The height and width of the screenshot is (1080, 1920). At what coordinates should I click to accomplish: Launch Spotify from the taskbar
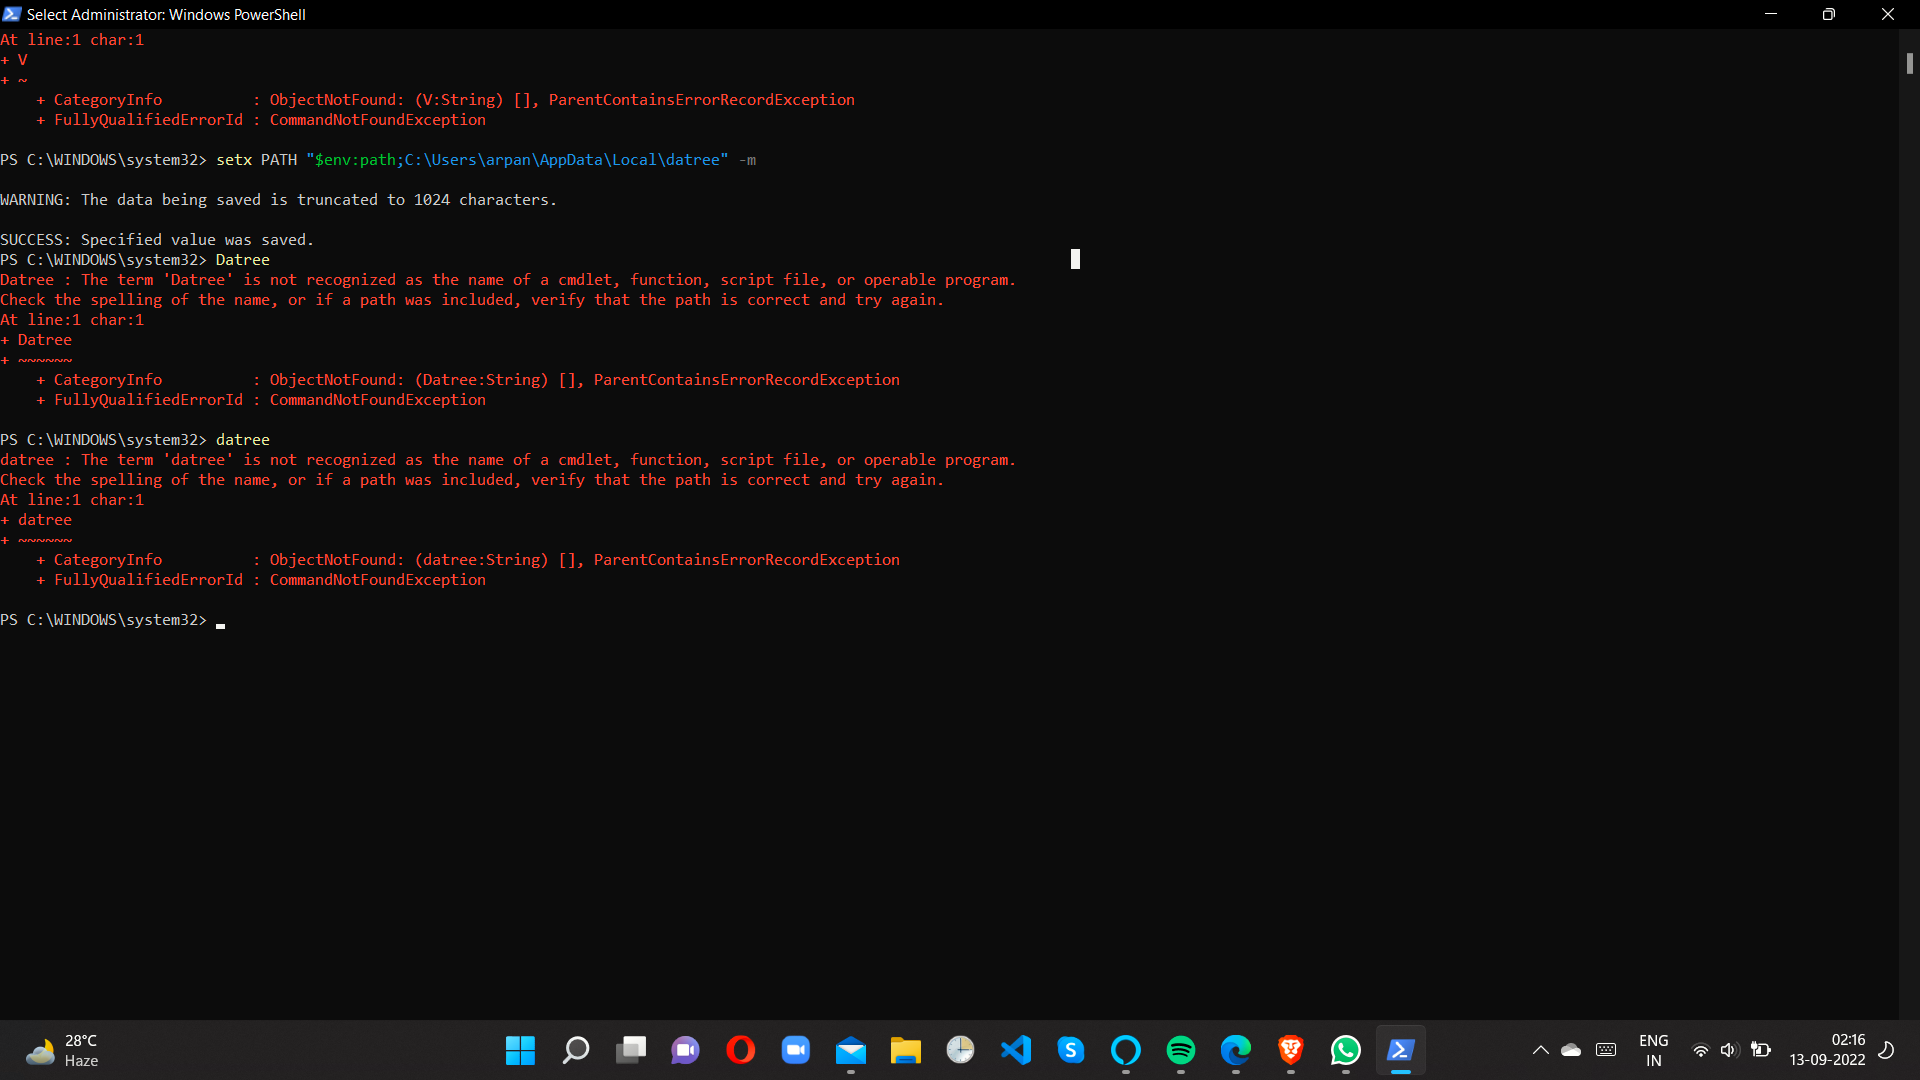coord(1180,1050)
